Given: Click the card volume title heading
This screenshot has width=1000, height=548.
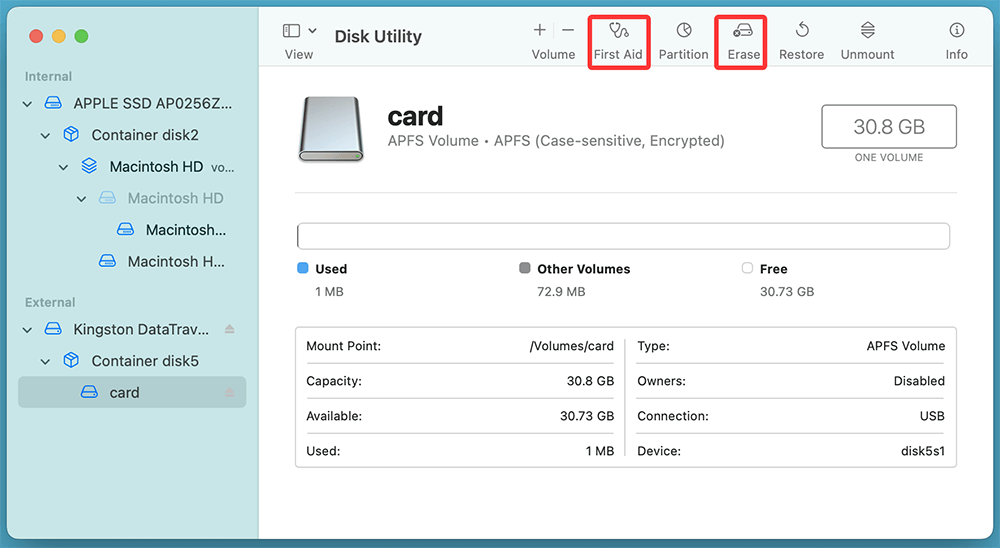Looking at the screenshot, I should (415, 116).
